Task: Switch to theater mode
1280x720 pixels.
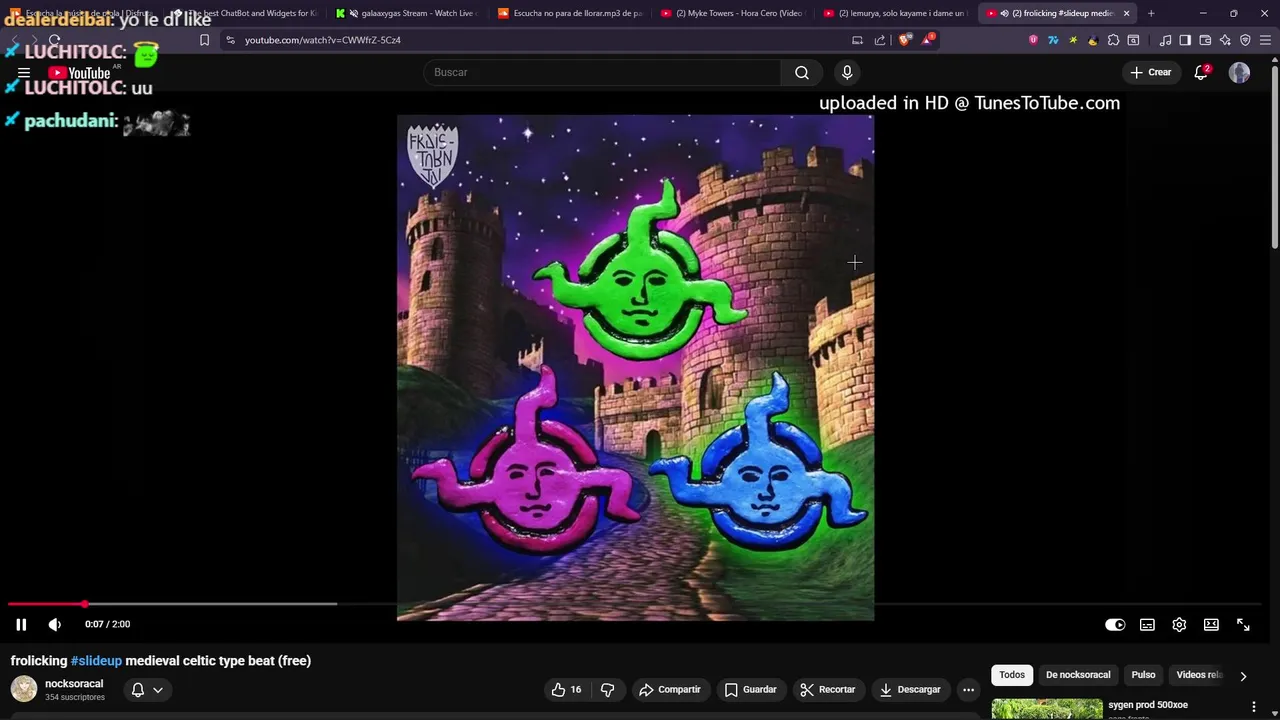Action: [1211, 624]
